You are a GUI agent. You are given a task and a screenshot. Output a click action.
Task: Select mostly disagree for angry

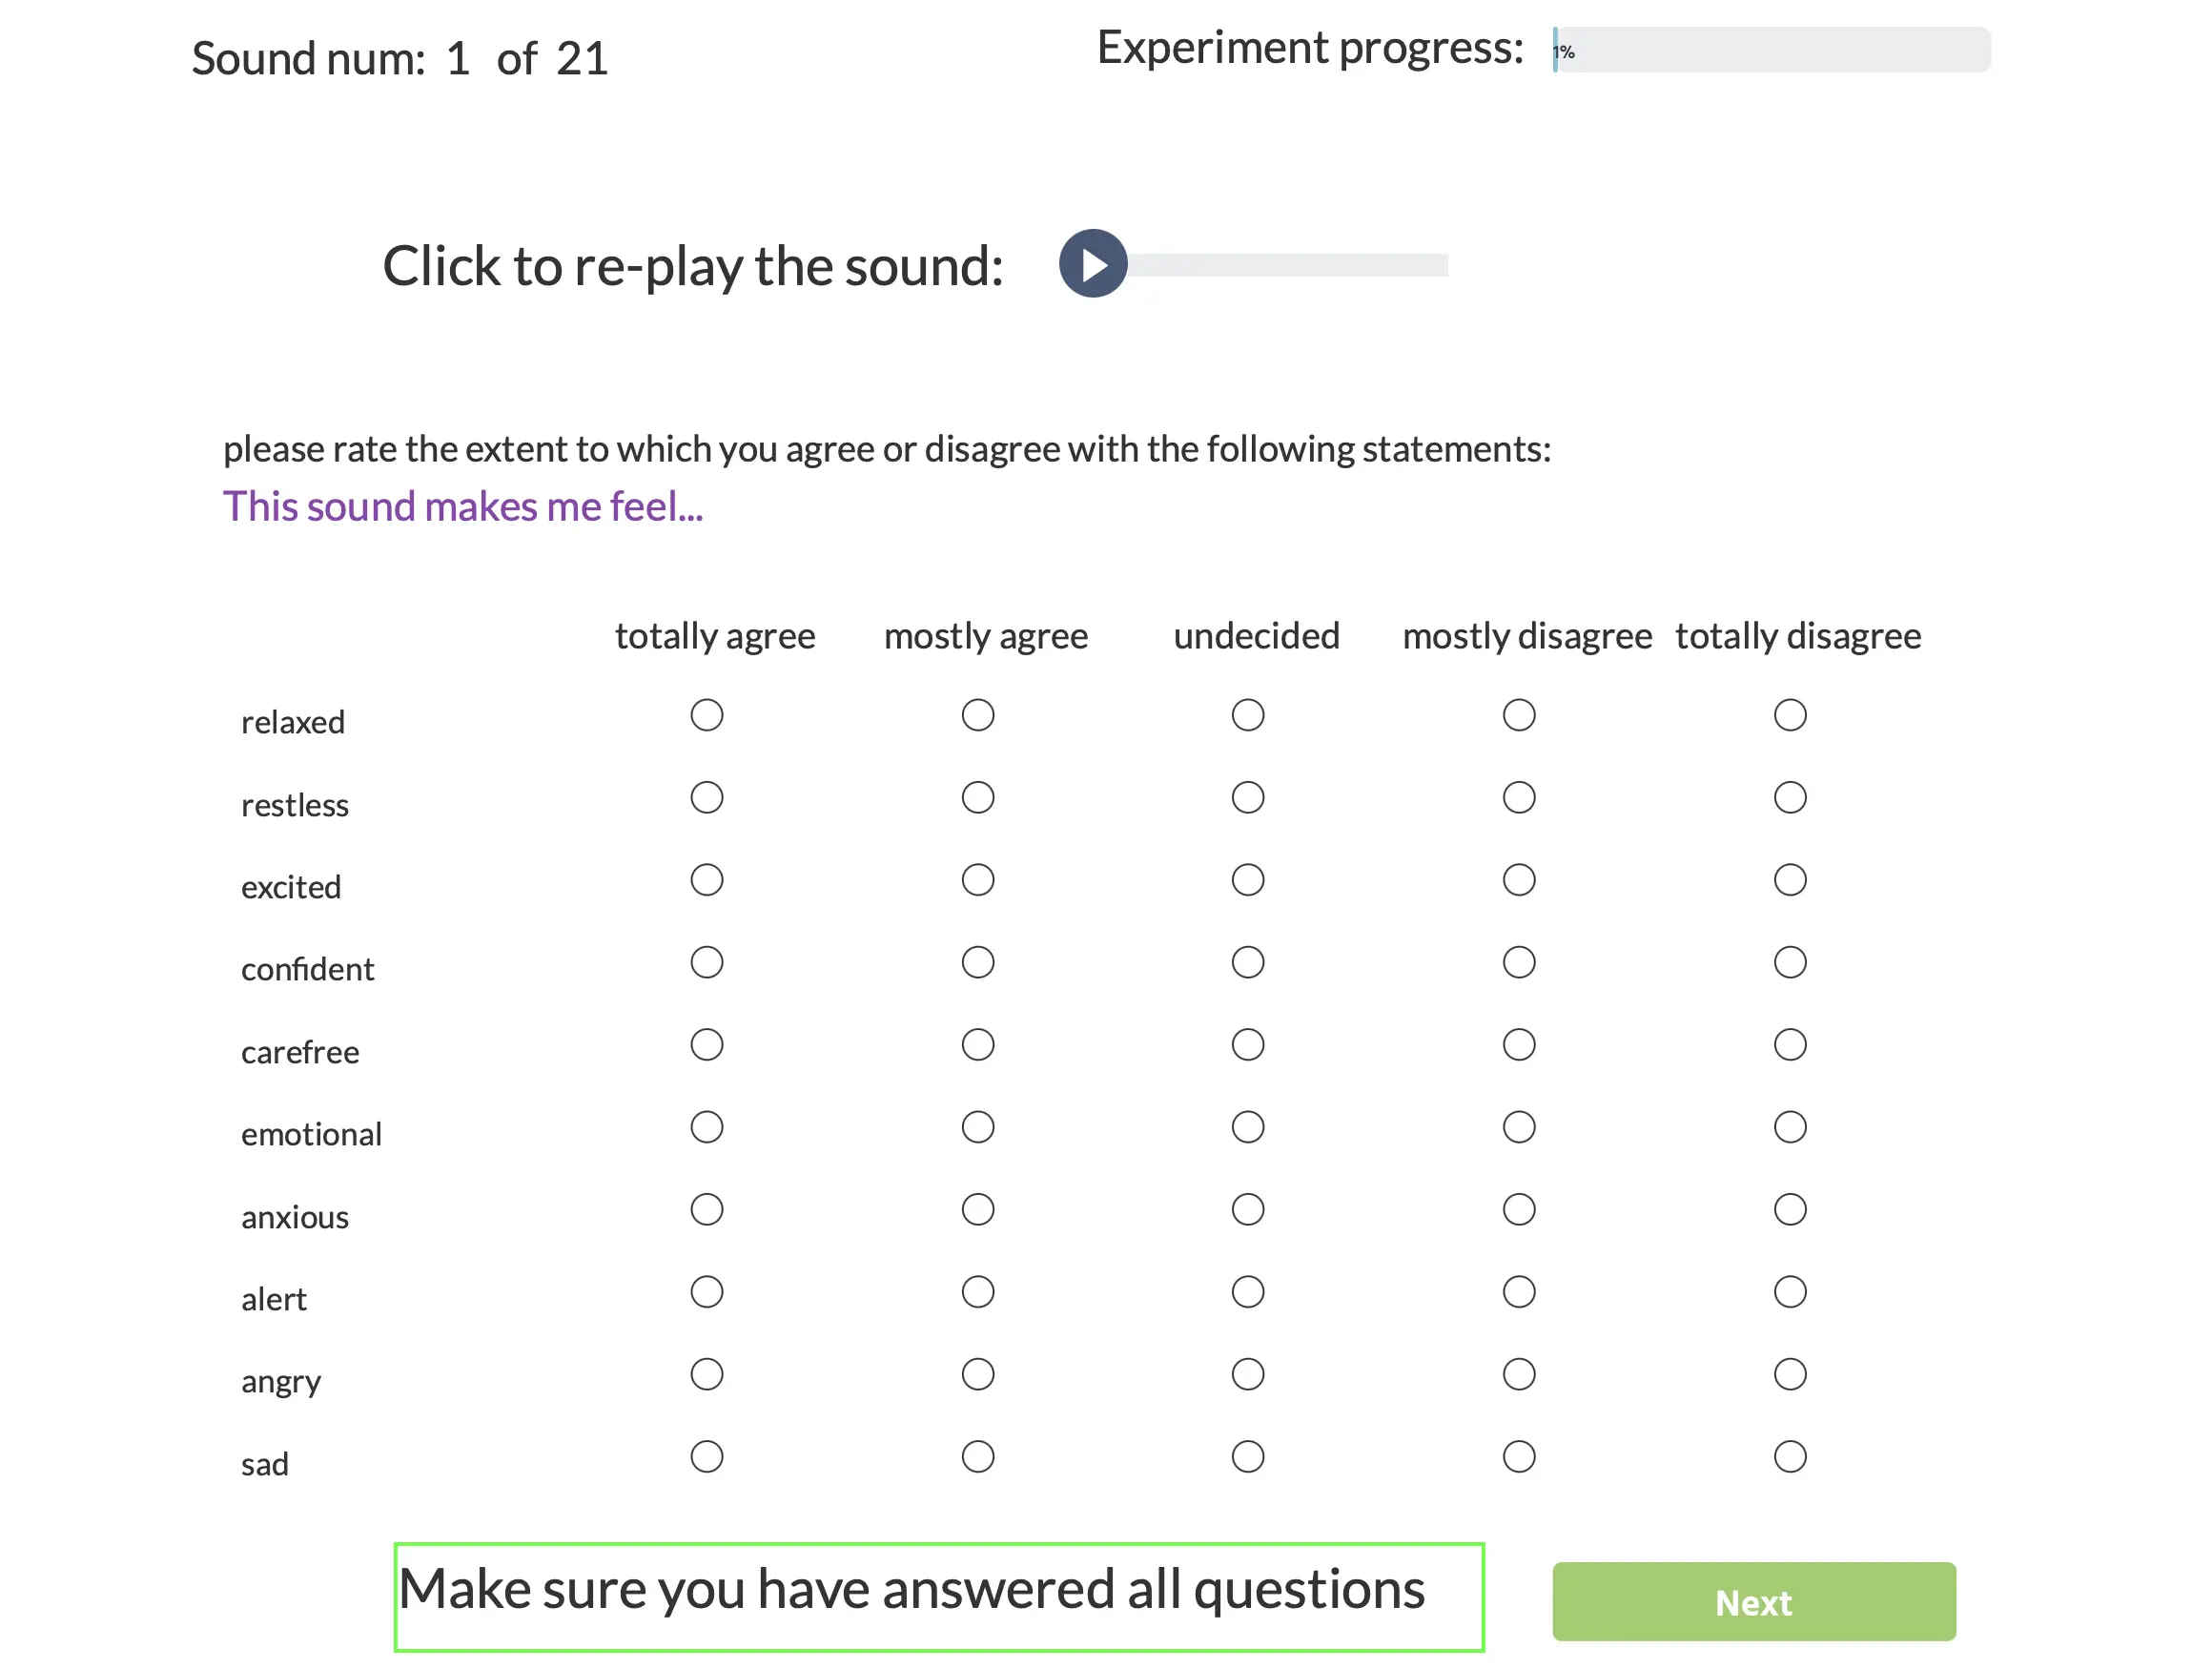(x=1518, y=1374)
